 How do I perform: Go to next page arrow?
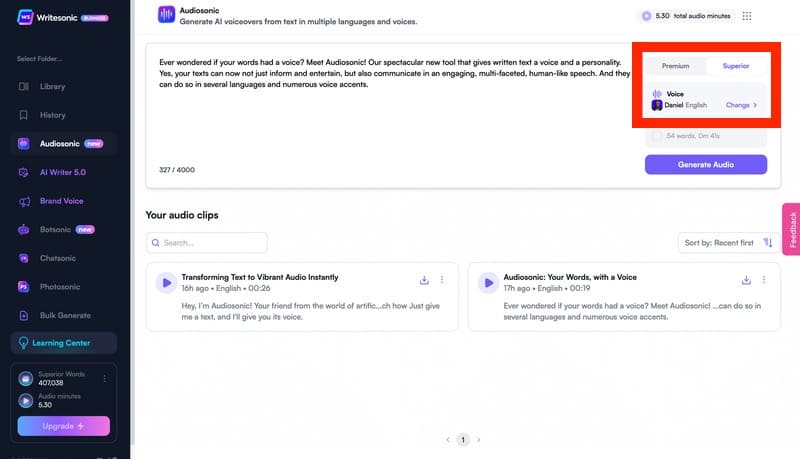pos(479,440)
